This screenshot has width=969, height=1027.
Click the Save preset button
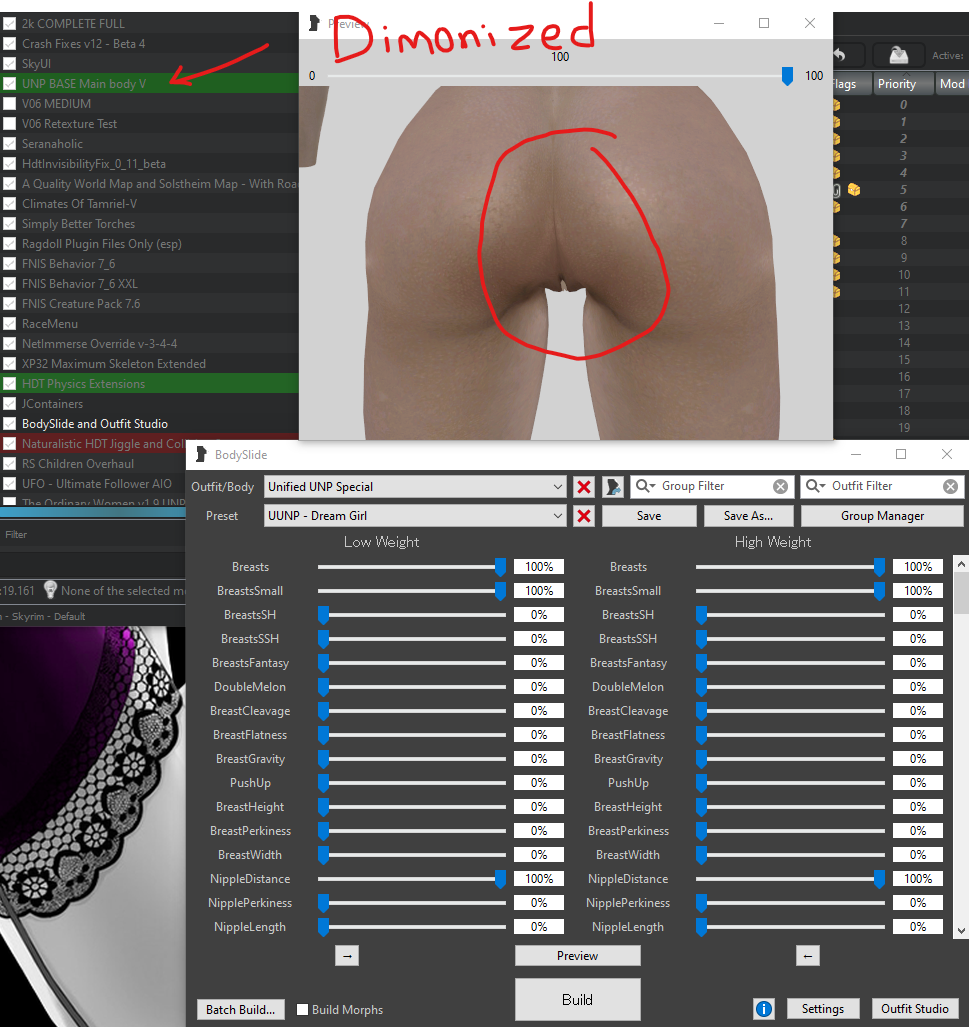(x=649, y=516)
